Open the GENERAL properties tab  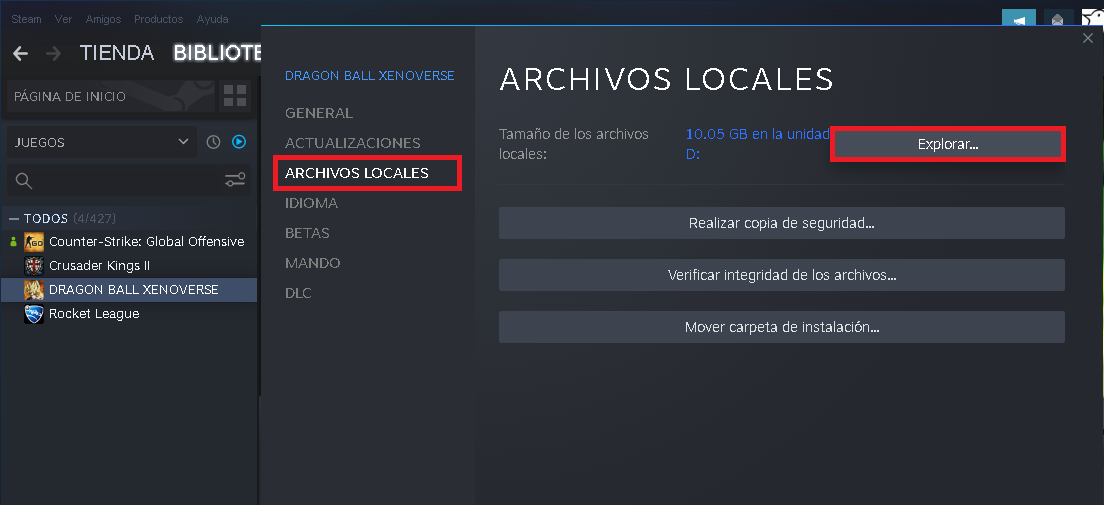pyautogui.click(x=319, y=113)
